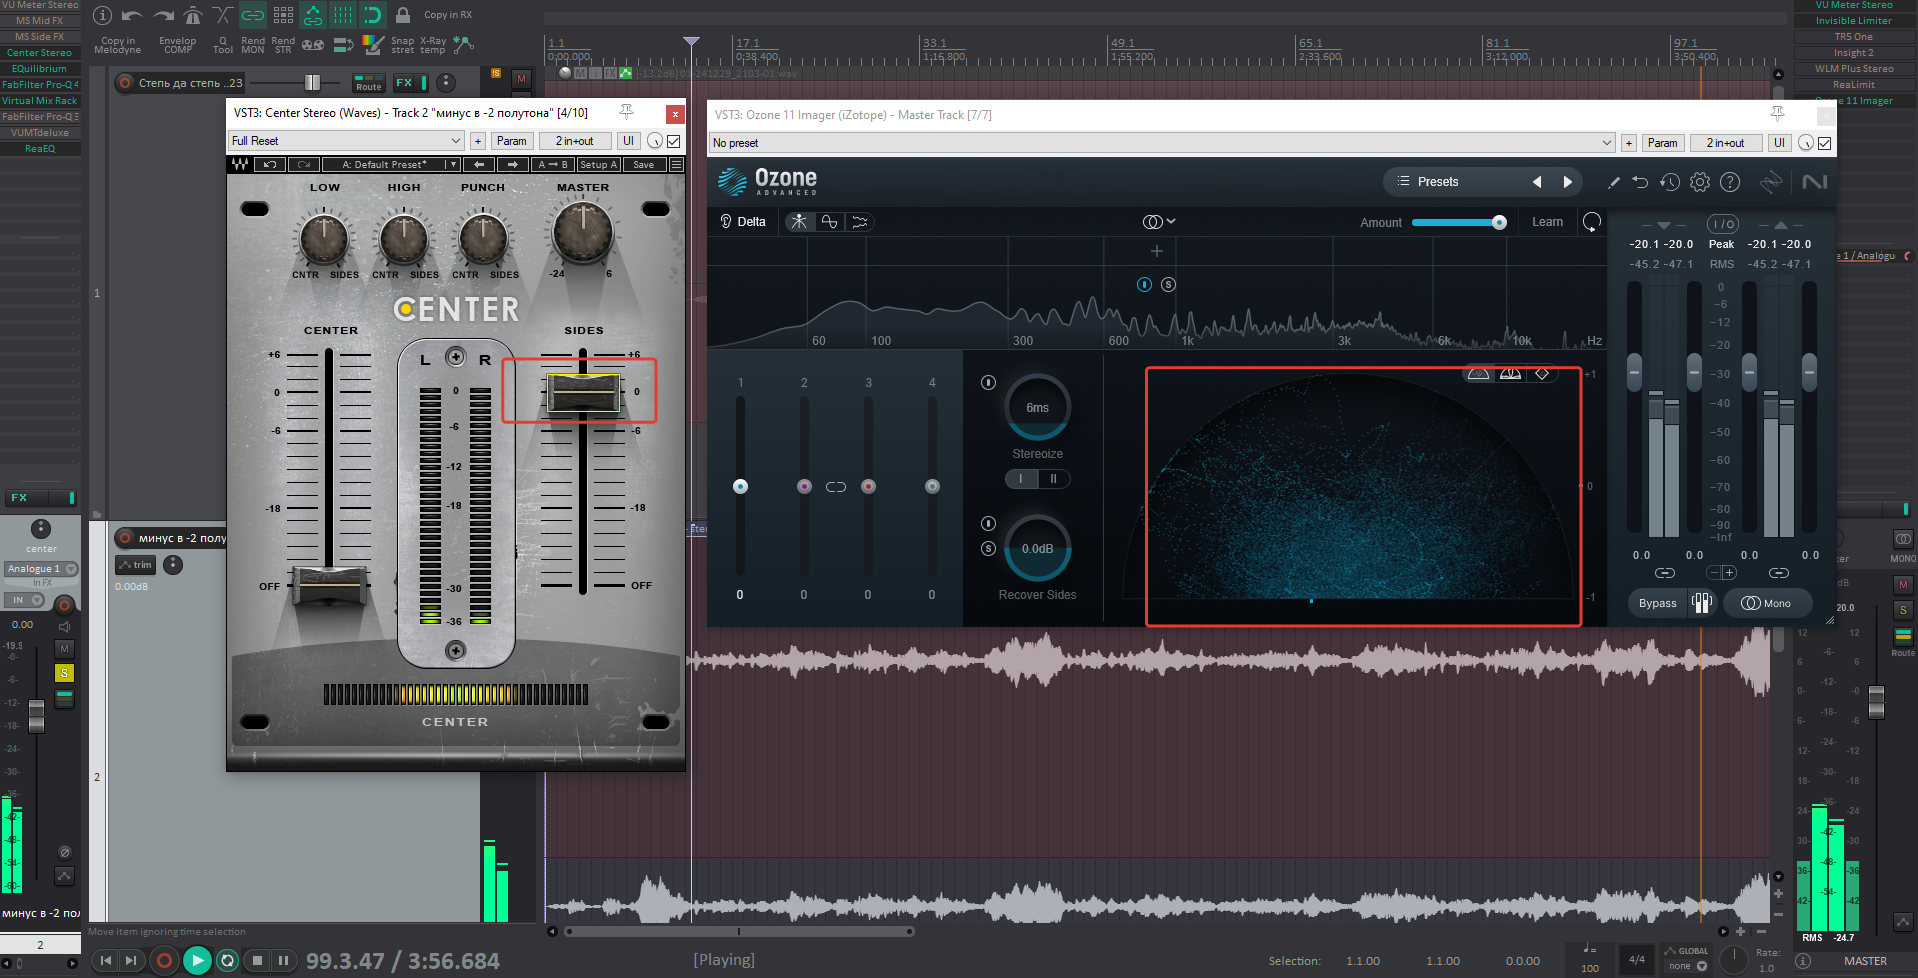The width and height of the screenshot is (1918, 978).
Task: Click the redo arrow in REAPER toolbar
Action: 163,15
